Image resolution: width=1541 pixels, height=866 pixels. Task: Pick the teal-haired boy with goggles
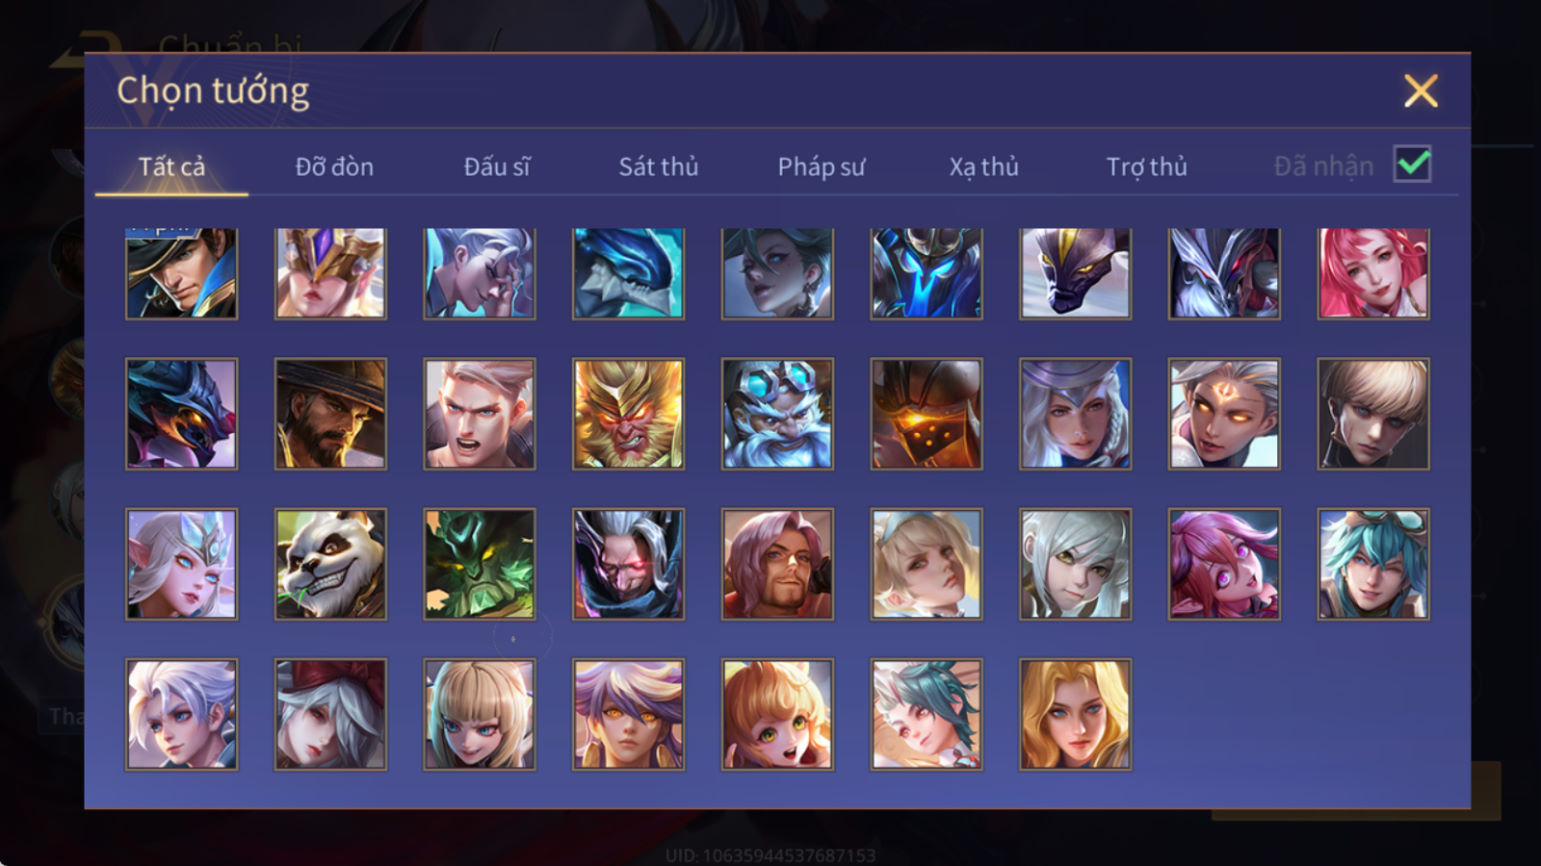[1373, 564]
